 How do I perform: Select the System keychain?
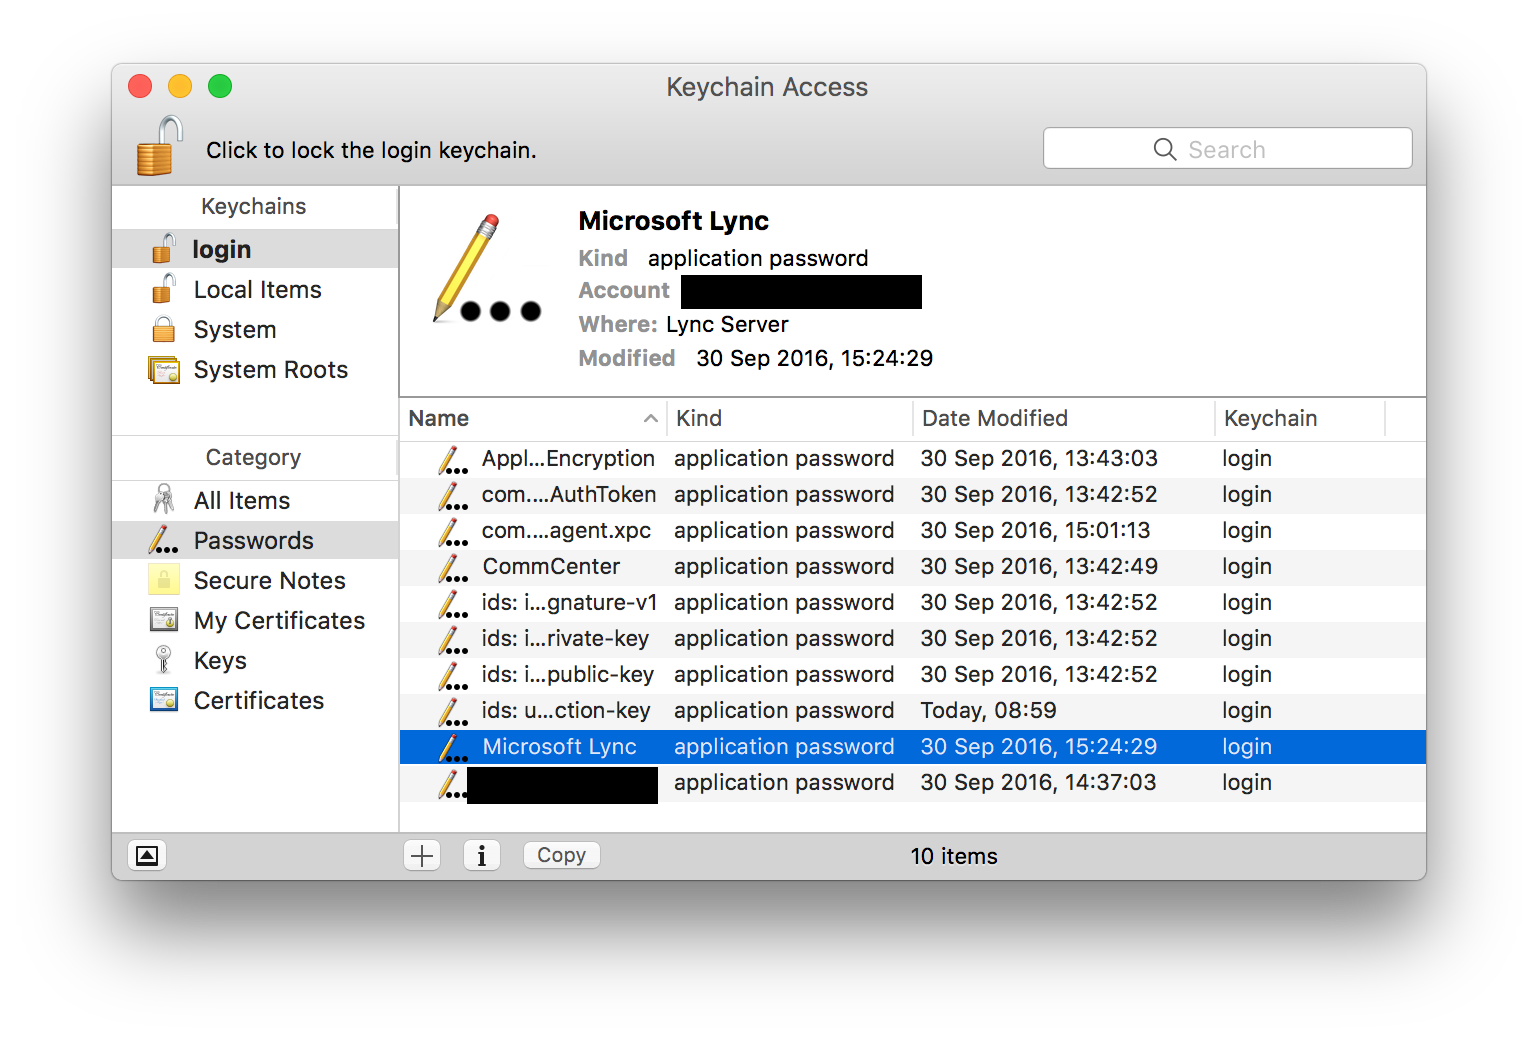[255, 329]
